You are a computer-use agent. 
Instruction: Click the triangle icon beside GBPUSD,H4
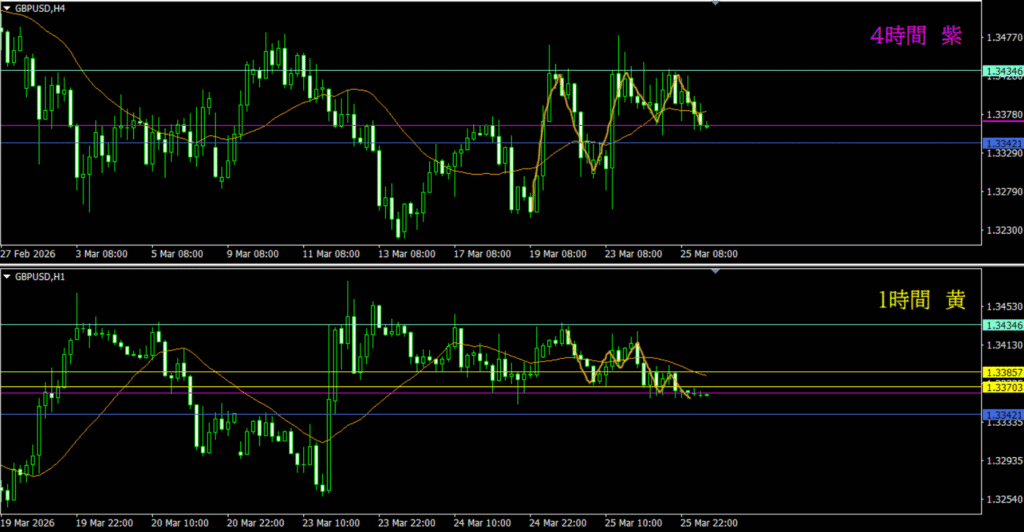point(8,7)
